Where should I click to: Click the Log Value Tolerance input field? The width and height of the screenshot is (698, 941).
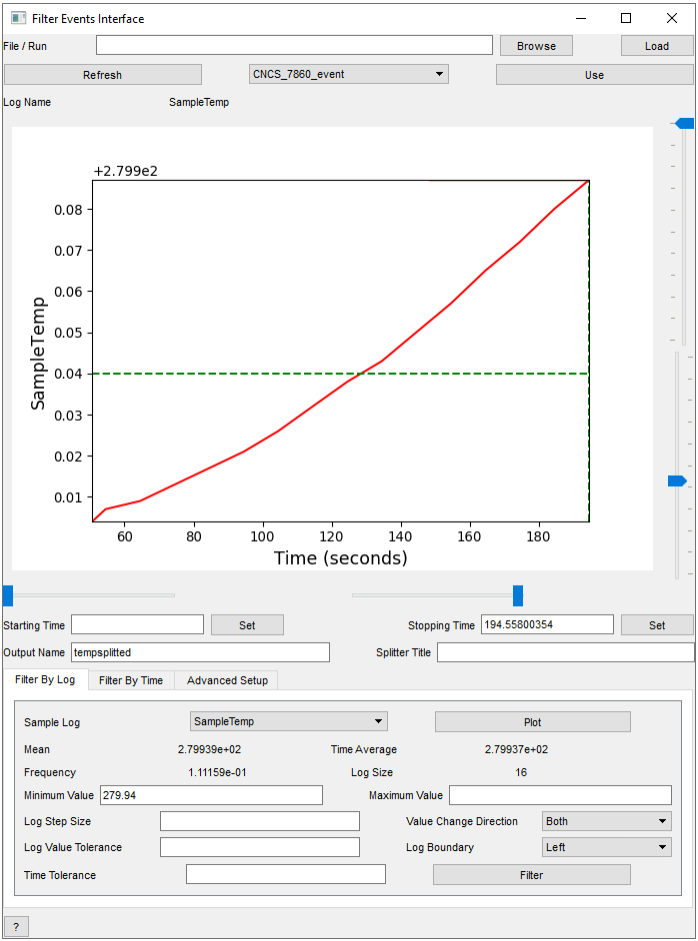(260, 847)
